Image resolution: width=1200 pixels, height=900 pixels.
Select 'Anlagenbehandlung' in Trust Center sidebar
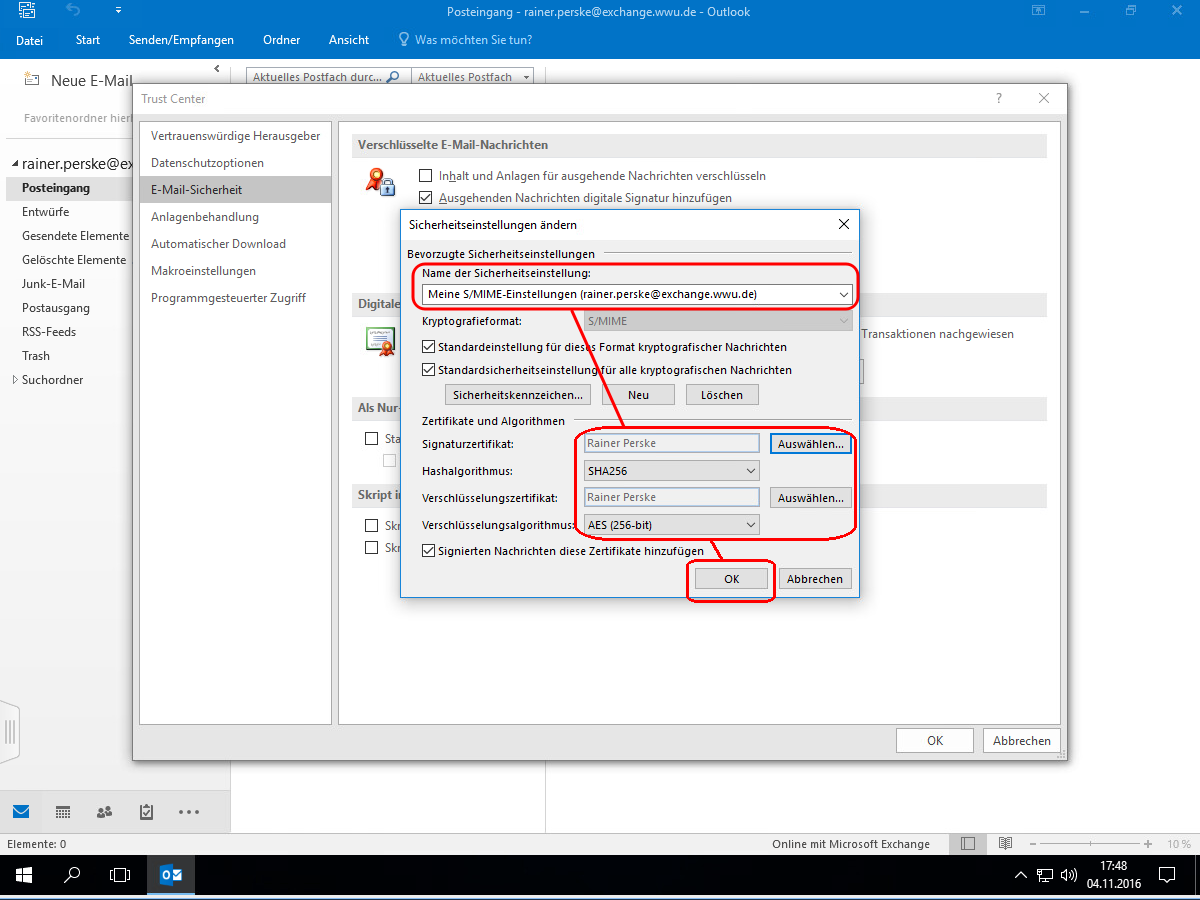[x=205, y=217]
